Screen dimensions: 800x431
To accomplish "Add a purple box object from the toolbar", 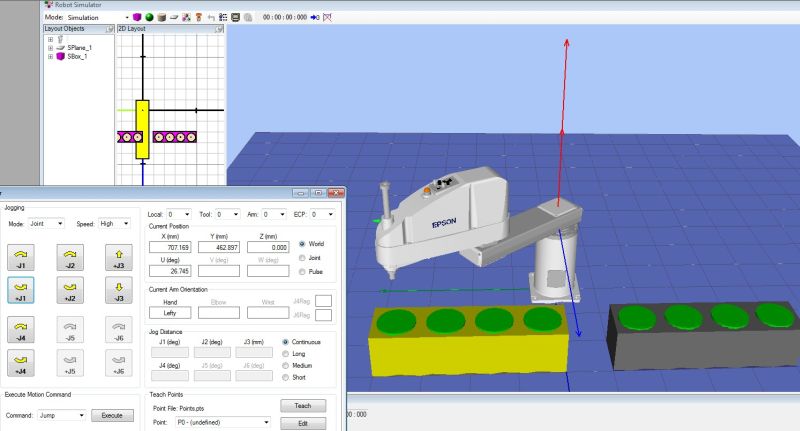I will click(x=137, y=17).
